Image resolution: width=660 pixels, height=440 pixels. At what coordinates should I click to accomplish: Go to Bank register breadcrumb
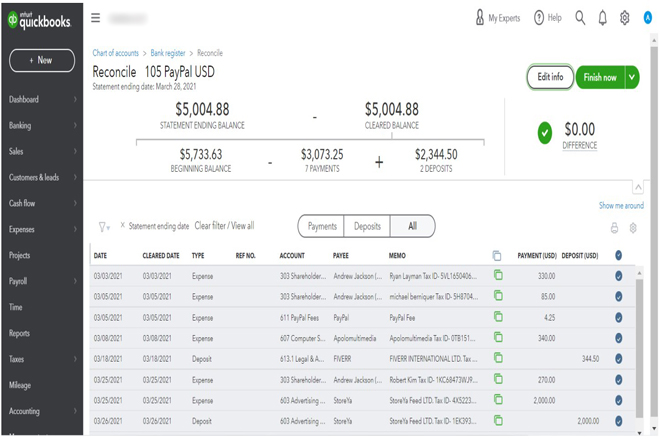coord(168,53)
